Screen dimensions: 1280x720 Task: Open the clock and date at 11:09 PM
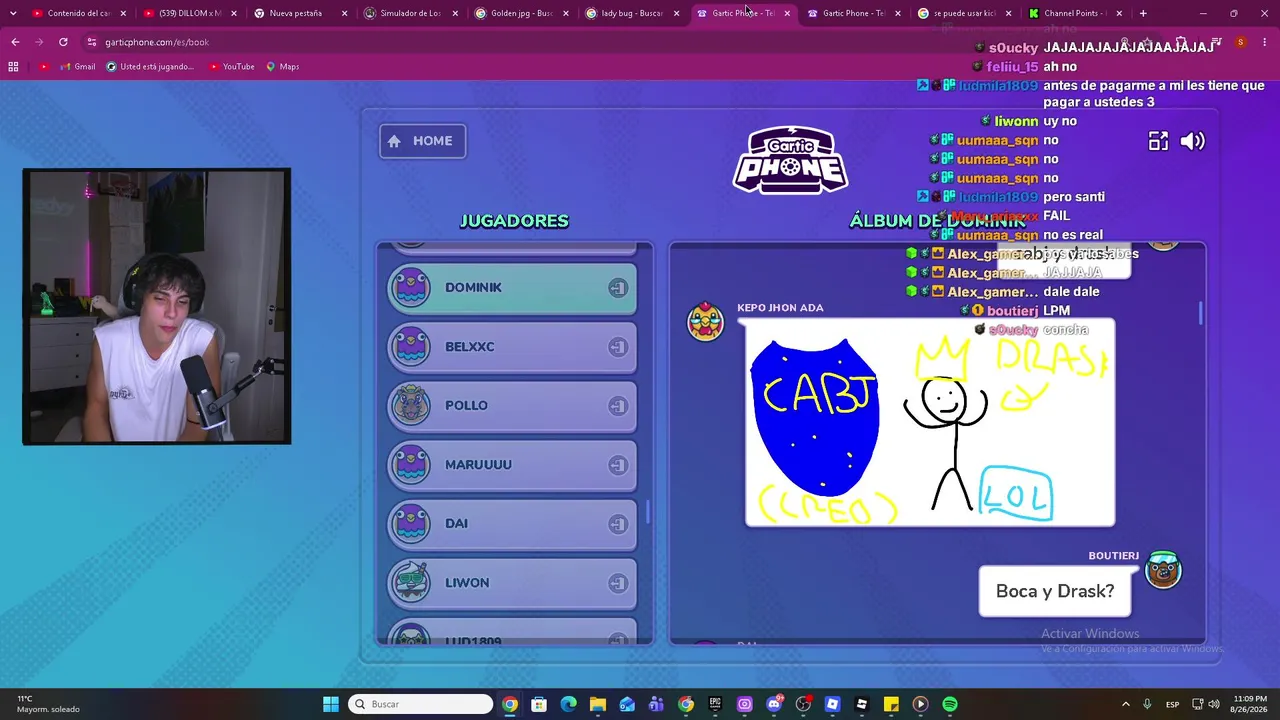click(x=1250, y=704)
